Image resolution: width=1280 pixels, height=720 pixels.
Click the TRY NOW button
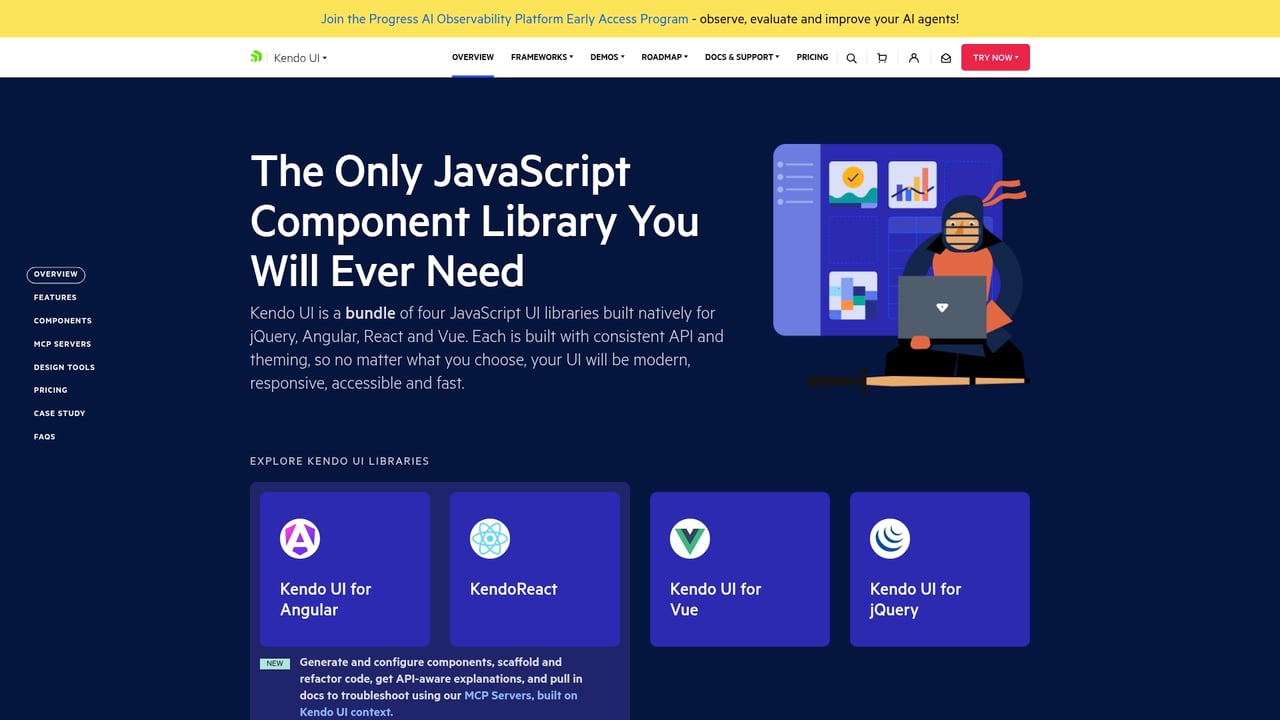(x=995, y=57)
